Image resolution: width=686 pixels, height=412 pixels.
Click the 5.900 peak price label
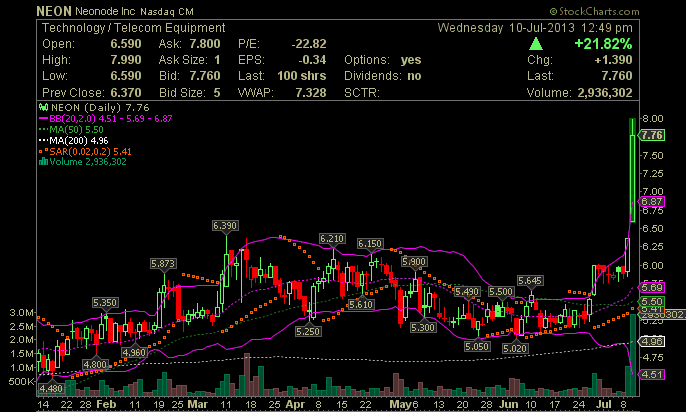(414, 262)
